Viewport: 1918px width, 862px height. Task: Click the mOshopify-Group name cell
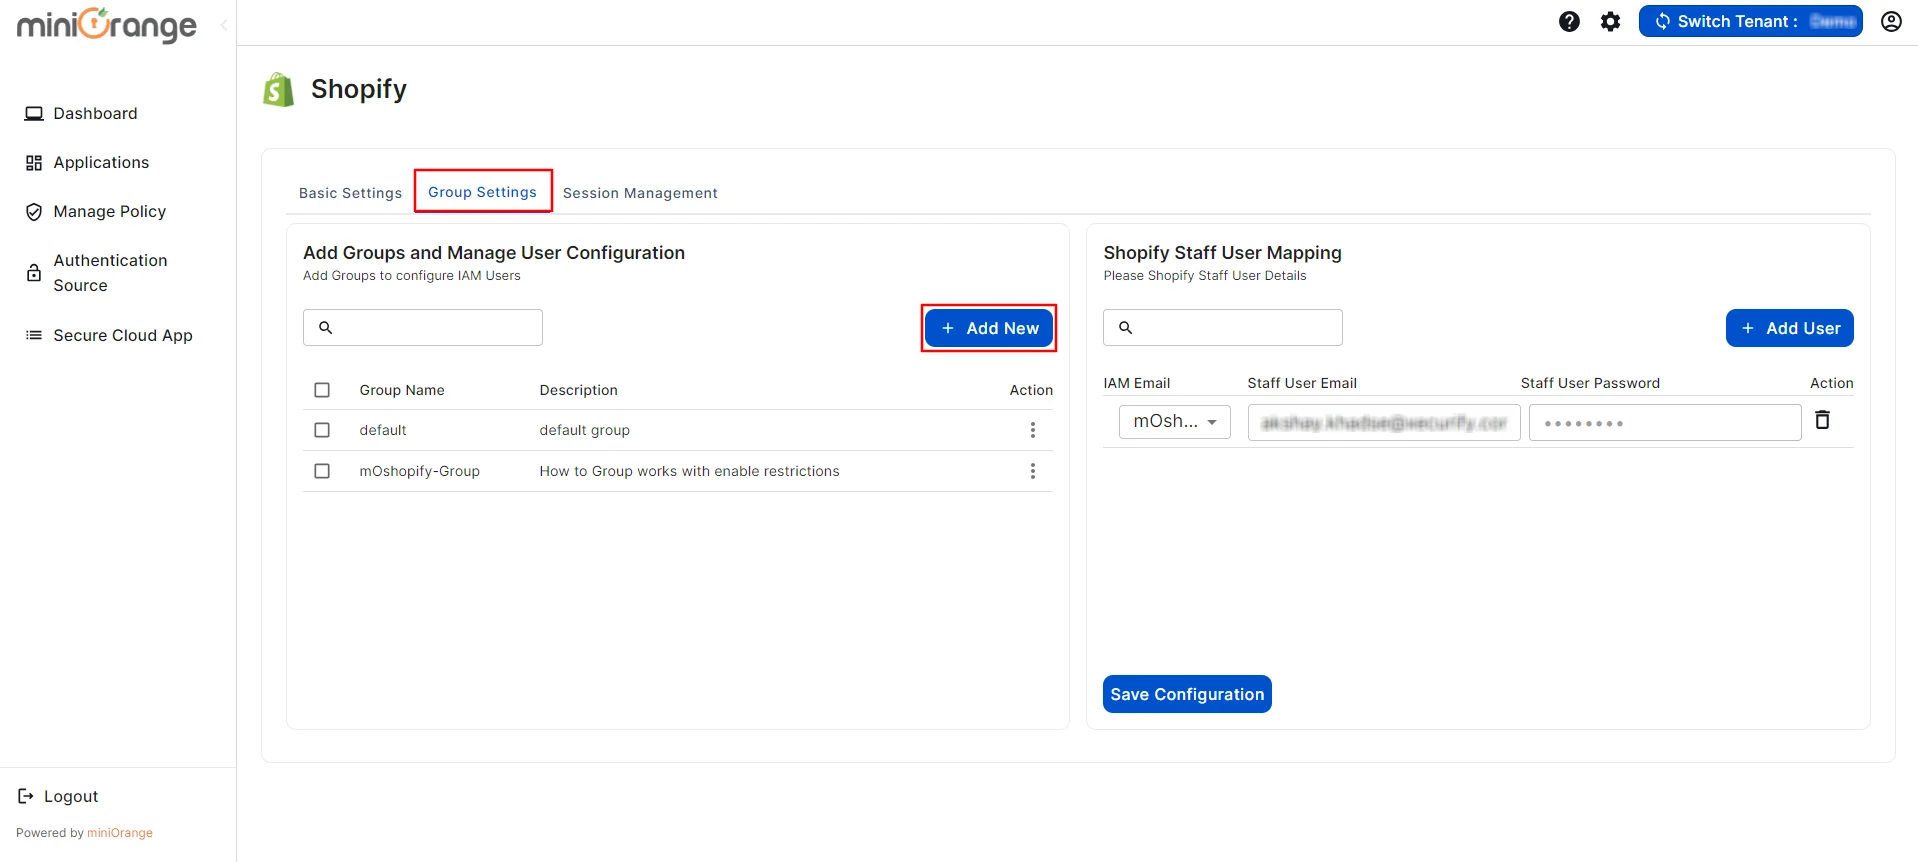[420, 471]
